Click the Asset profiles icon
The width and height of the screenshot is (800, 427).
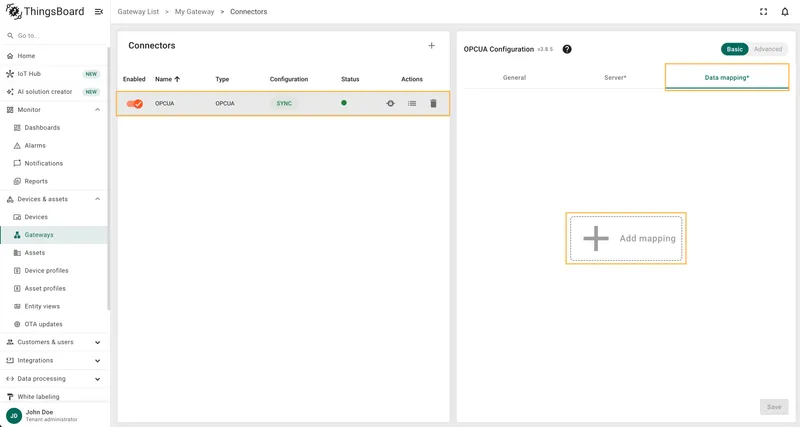(x=17, y=288)
